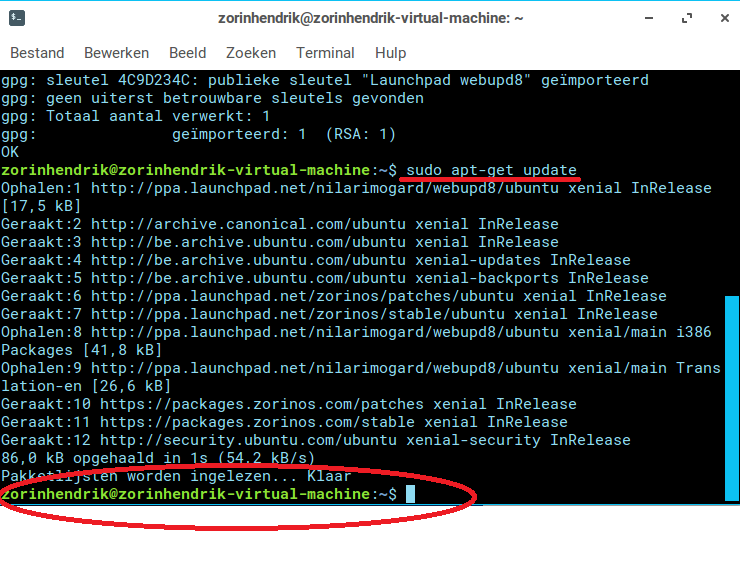Click the underlined sudo apt-get update command

coord(491,170)
